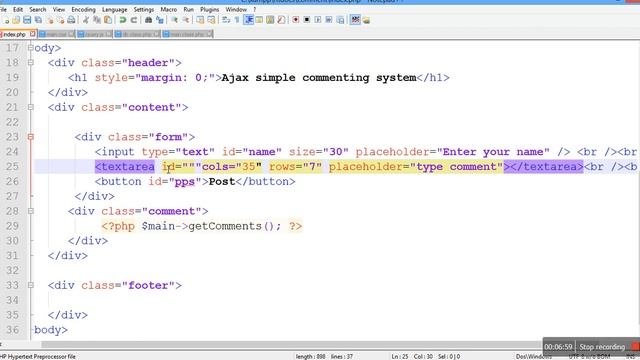Open the Language menu
The image size is (640, 360).
115,9
